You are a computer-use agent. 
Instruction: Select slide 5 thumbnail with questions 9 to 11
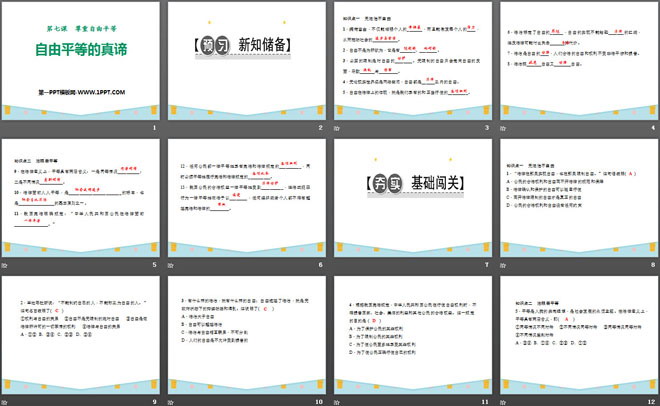tap(82, 197)
